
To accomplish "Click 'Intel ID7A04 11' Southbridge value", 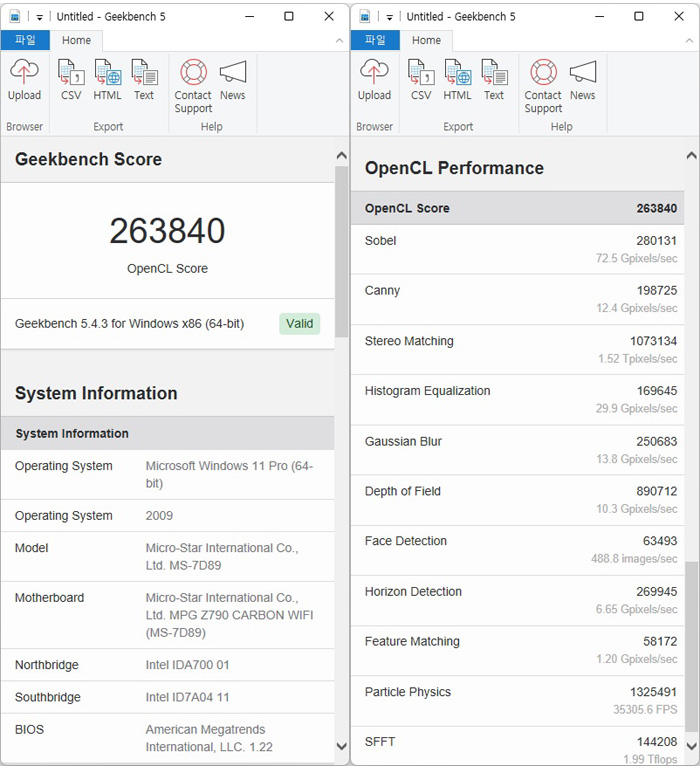I will tap(187, 697).
